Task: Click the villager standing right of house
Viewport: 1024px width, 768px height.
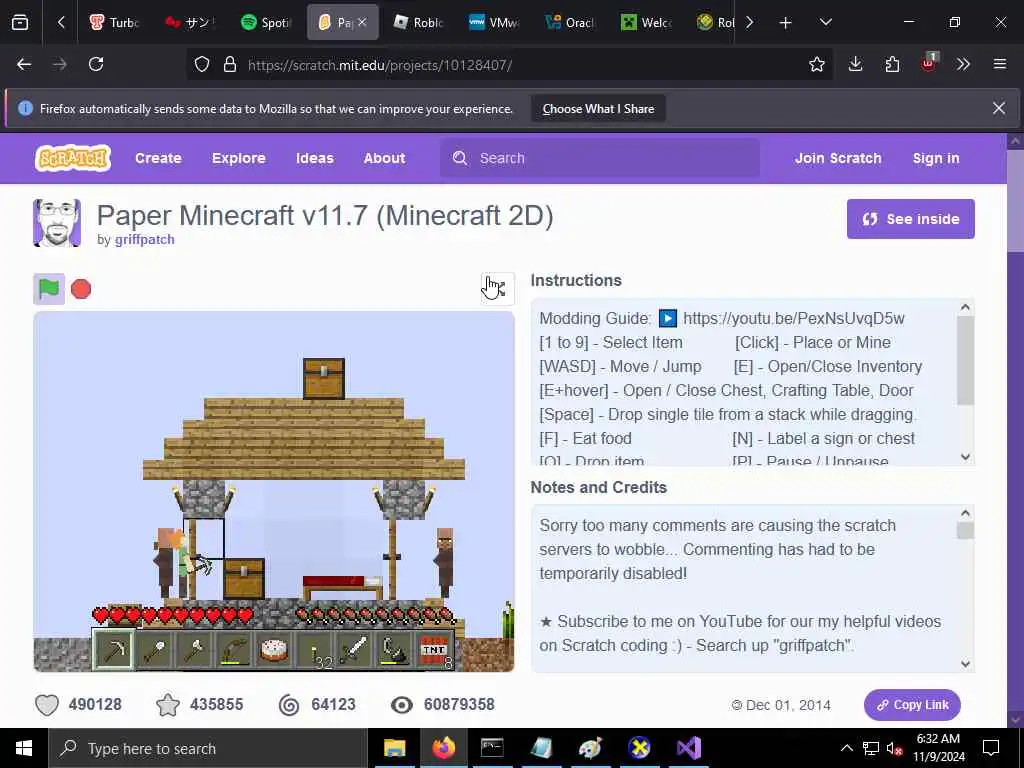Action: coord(445,563)
